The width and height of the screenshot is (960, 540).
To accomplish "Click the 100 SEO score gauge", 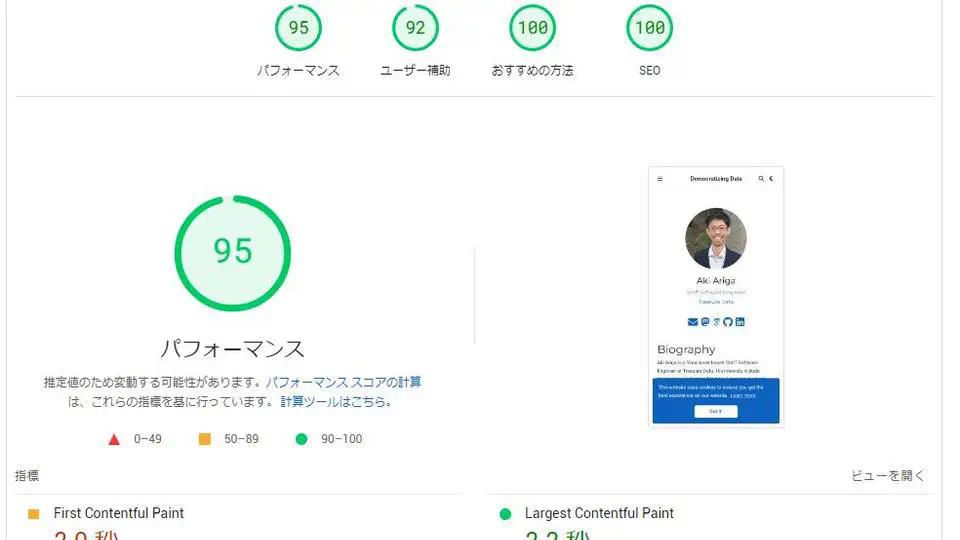I will coord(650,28).
